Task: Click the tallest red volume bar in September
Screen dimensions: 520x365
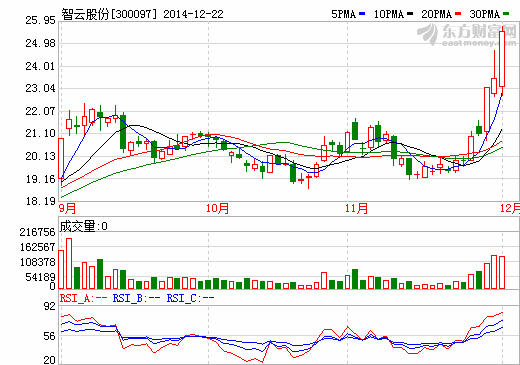Action: click(69, 263)
